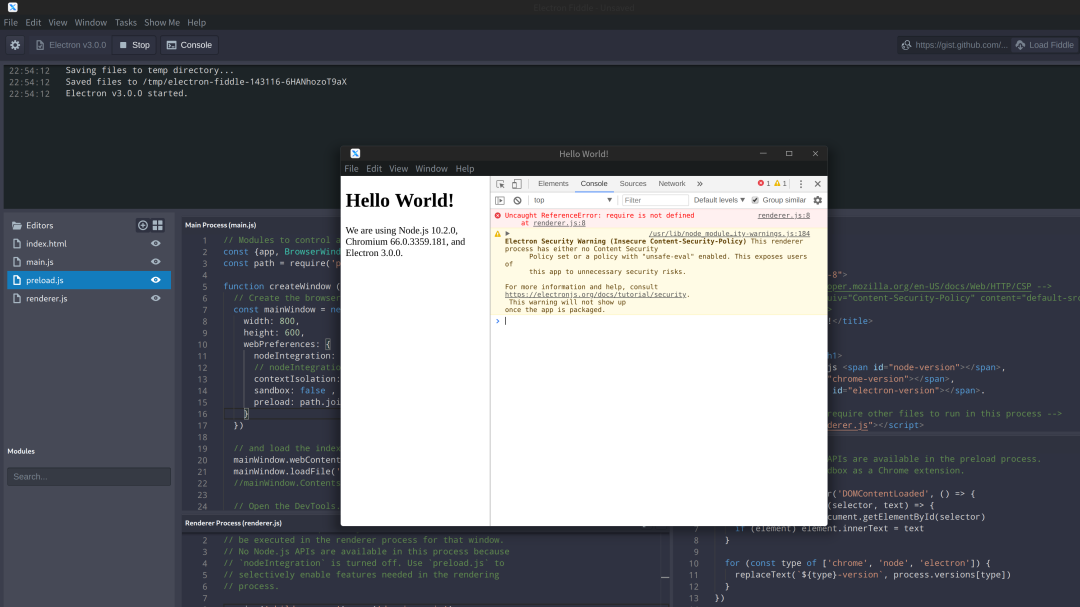
Task: Click the 'Main Process (main.js)' editor title
Action: 220,225
